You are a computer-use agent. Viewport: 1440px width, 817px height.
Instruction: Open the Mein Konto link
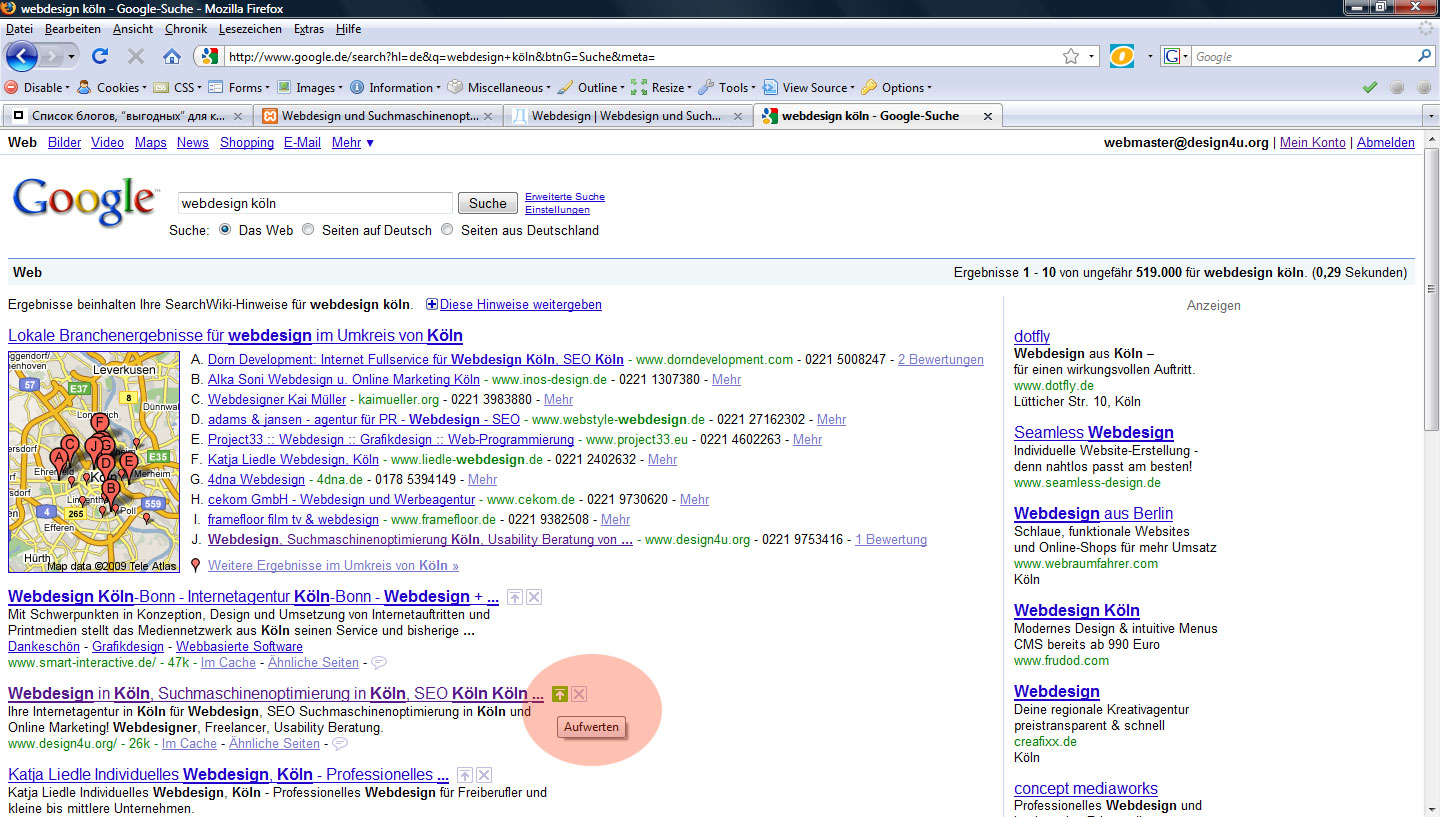[x=1313, y=143]
